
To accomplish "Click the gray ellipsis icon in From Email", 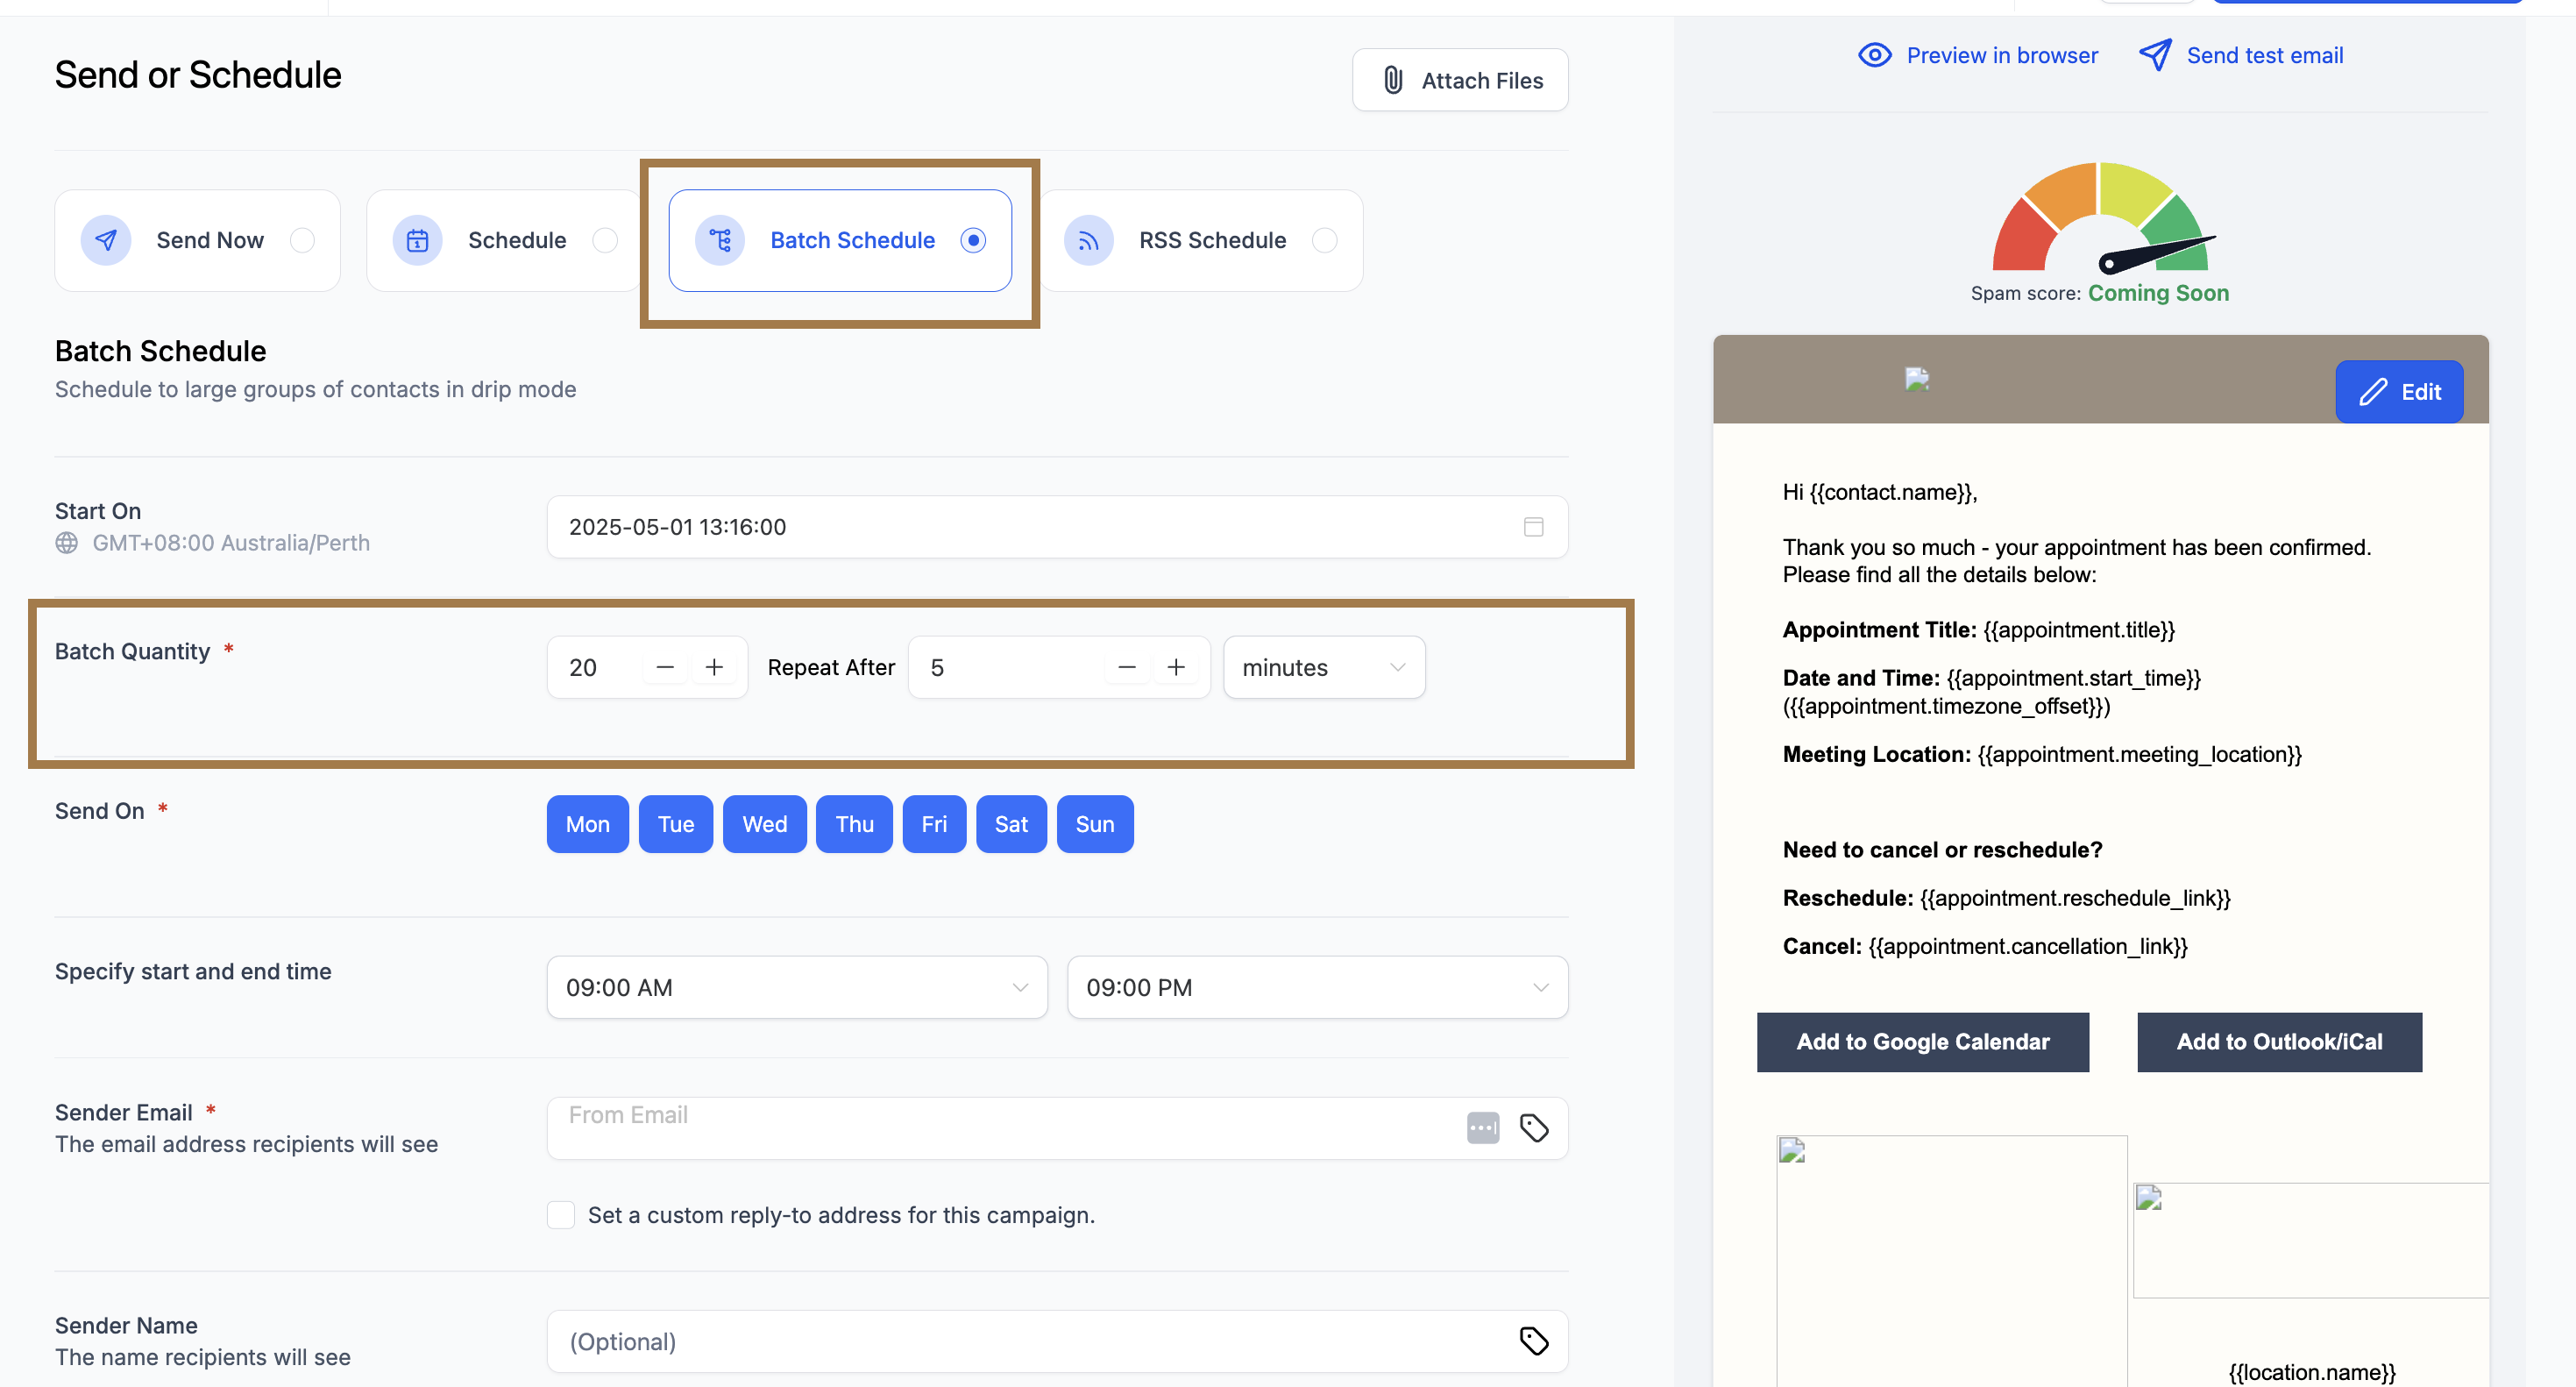I will click(x=1482, y=1128).
